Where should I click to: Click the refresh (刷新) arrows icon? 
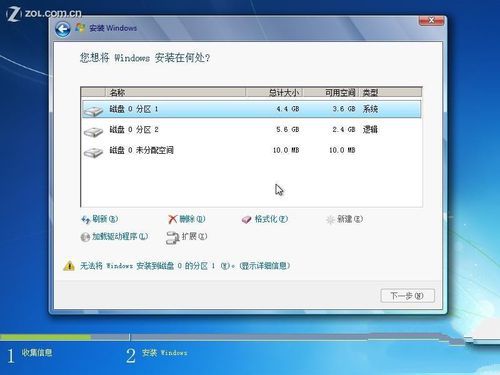point(86,219)
